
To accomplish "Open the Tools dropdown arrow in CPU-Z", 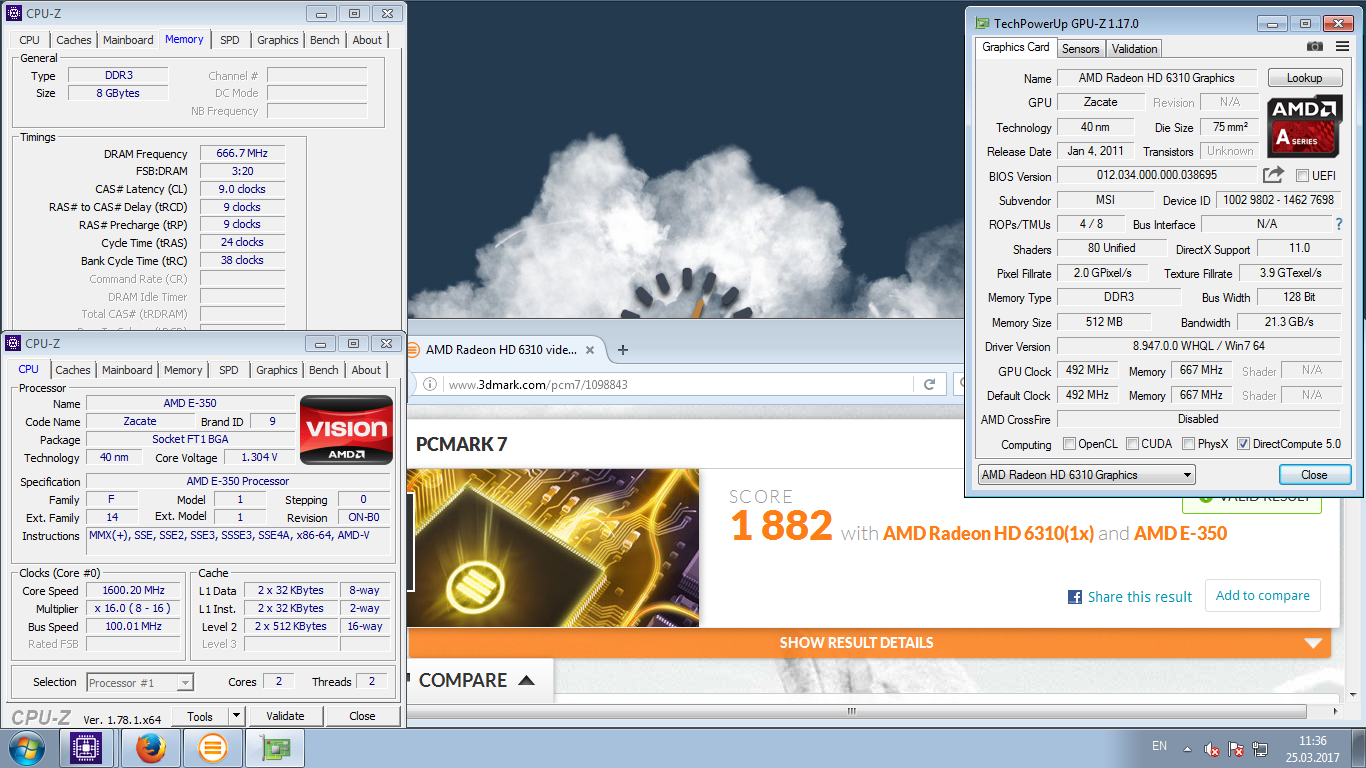I will coord(236,716).
